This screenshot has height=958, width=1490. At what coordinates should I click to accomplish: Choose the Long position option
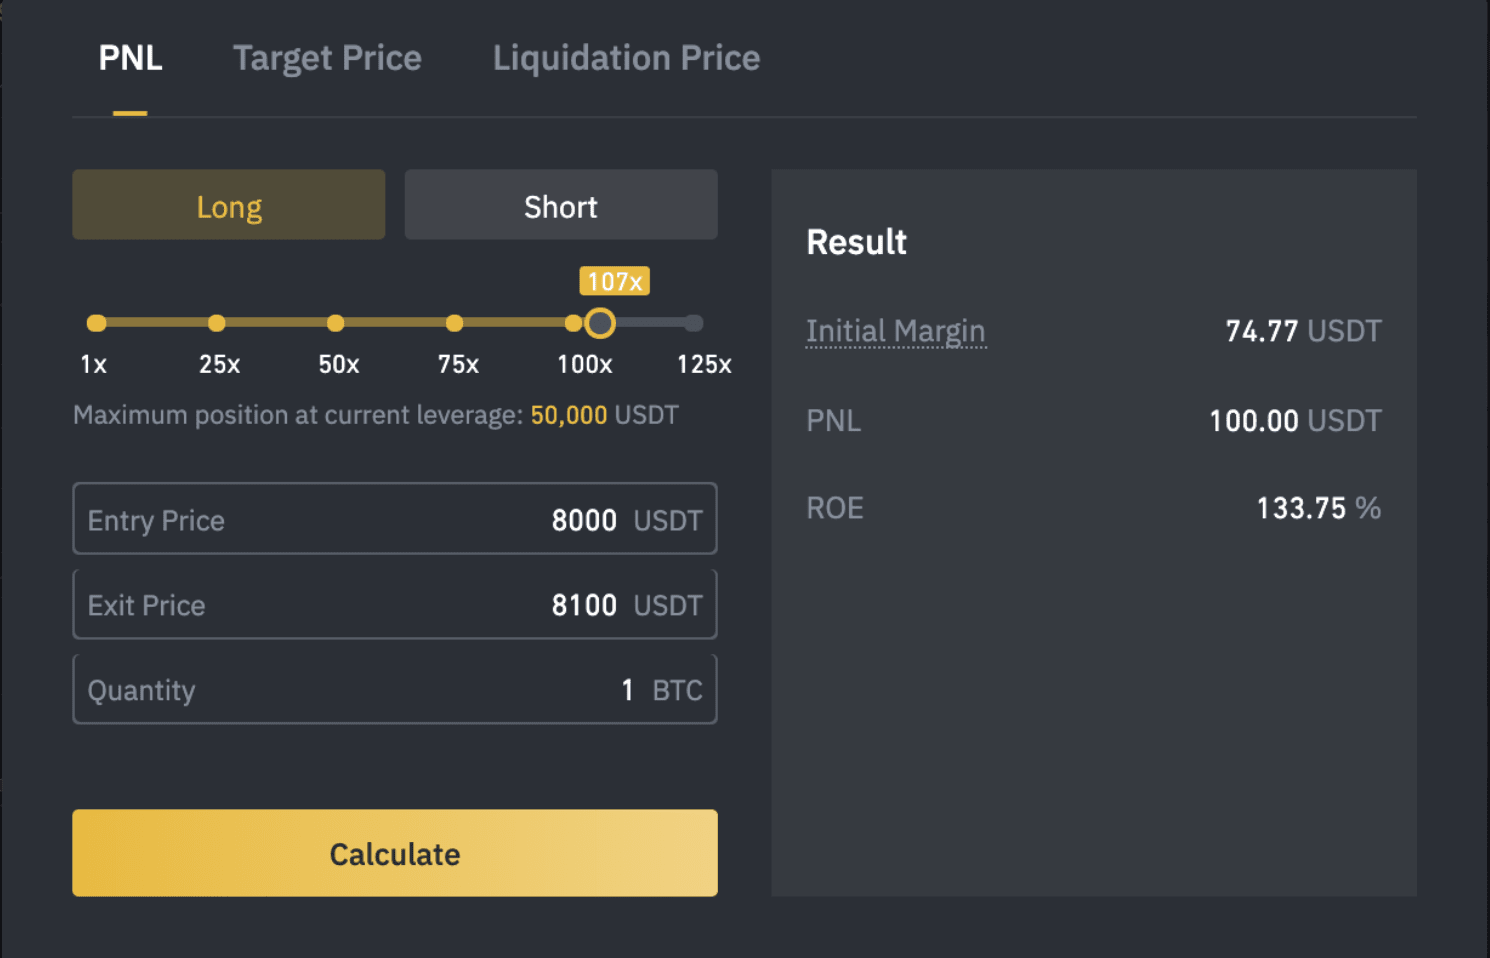(x=228, y=204)
